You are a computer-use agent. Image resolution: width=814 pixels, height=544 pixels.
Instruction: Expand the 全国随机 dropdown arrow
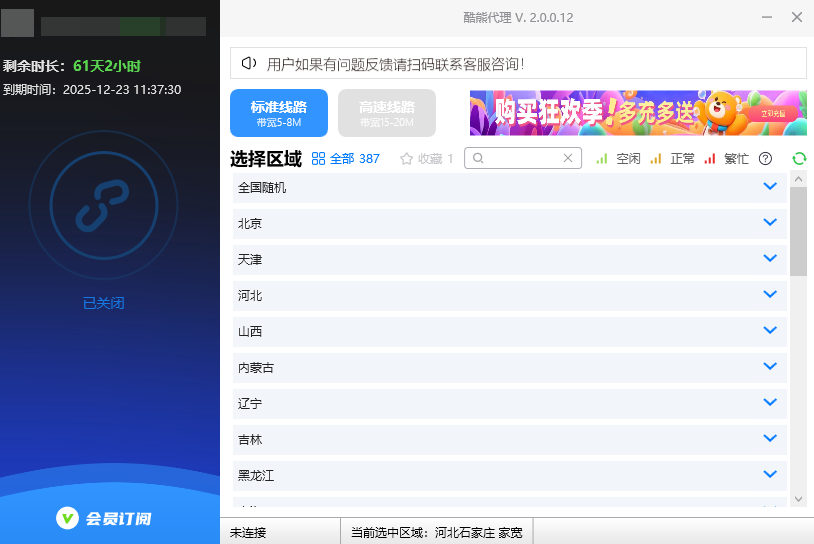(x=770, y=187)
